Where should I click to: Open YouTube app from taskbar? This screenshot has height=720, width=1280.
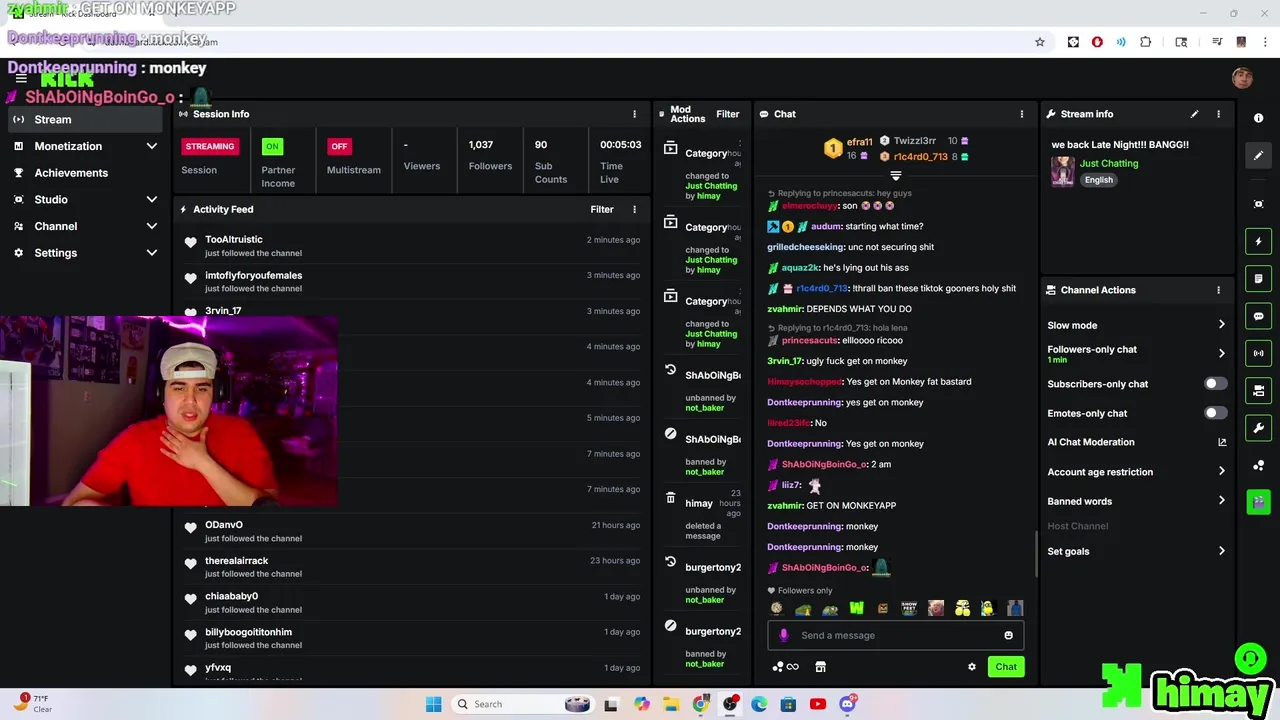click(817, 704)
